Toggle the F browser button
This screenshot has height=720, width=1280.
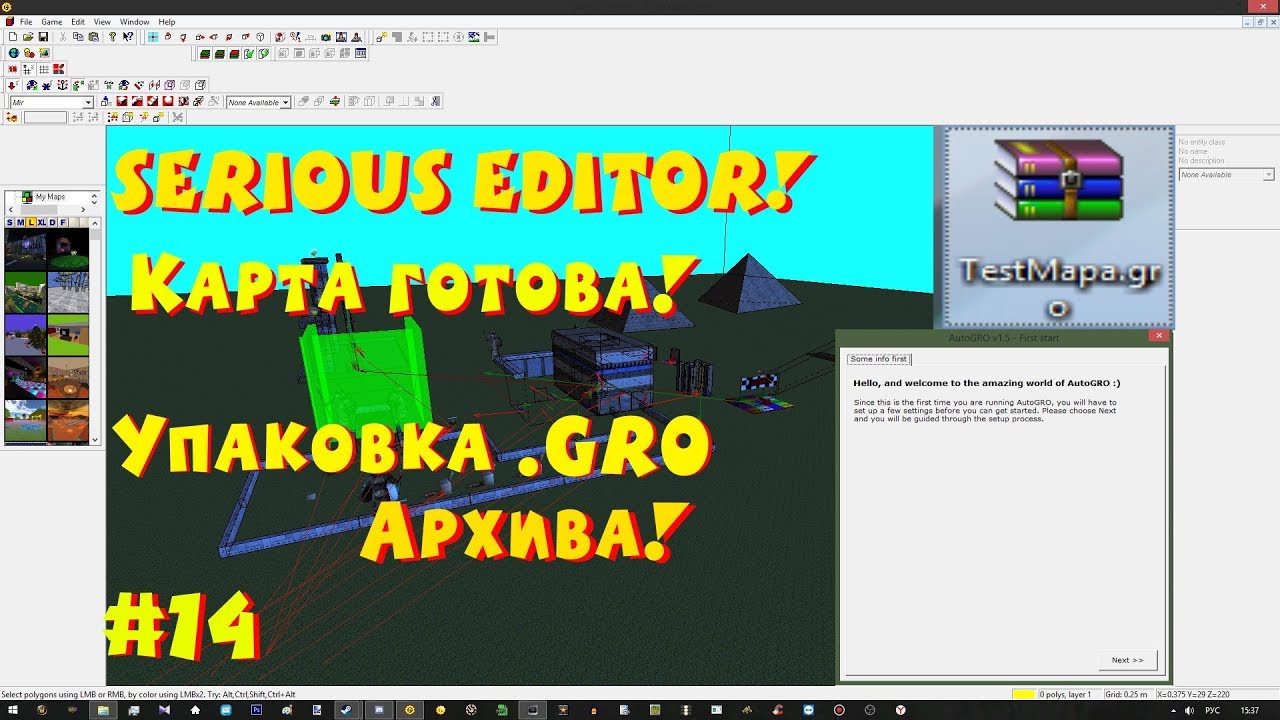63,222
